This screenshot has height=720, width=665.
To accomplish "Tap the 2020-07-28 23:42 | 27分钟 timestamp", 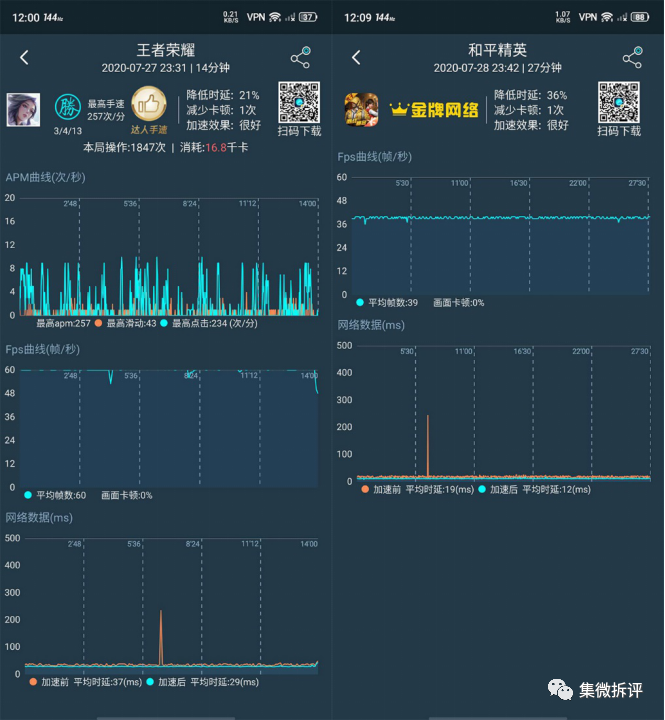I will 497,68.
